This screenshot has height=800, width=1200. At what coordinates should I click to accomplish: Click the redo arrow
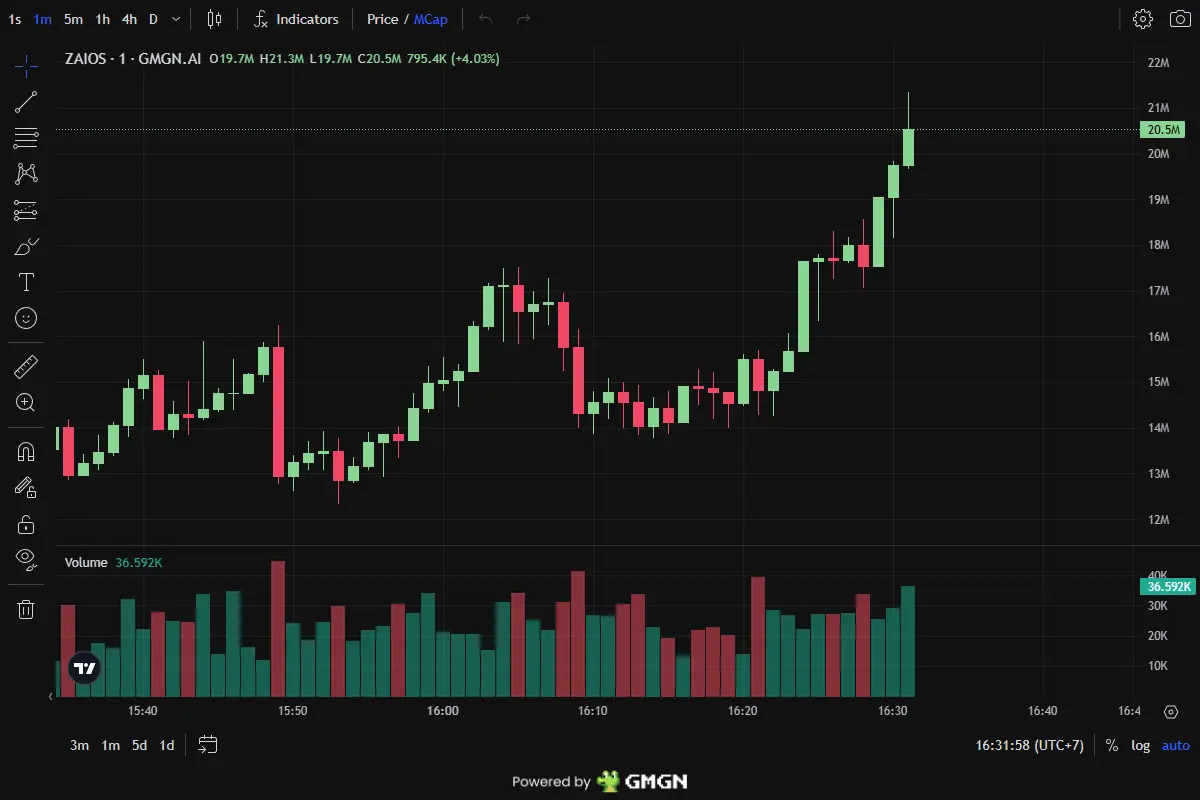(523, 19)
